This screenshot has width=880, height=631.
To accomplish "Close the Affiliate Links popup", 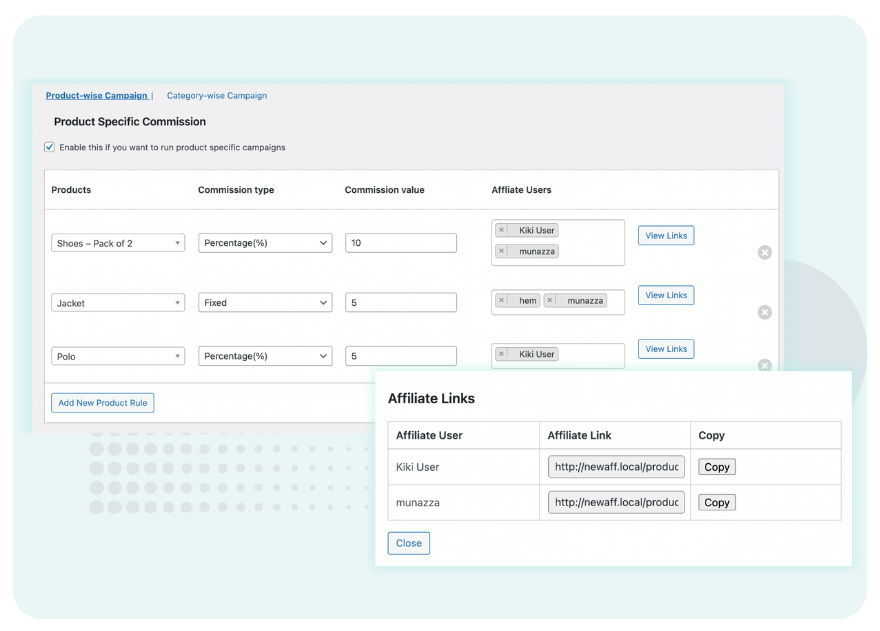I will [408, 543].
